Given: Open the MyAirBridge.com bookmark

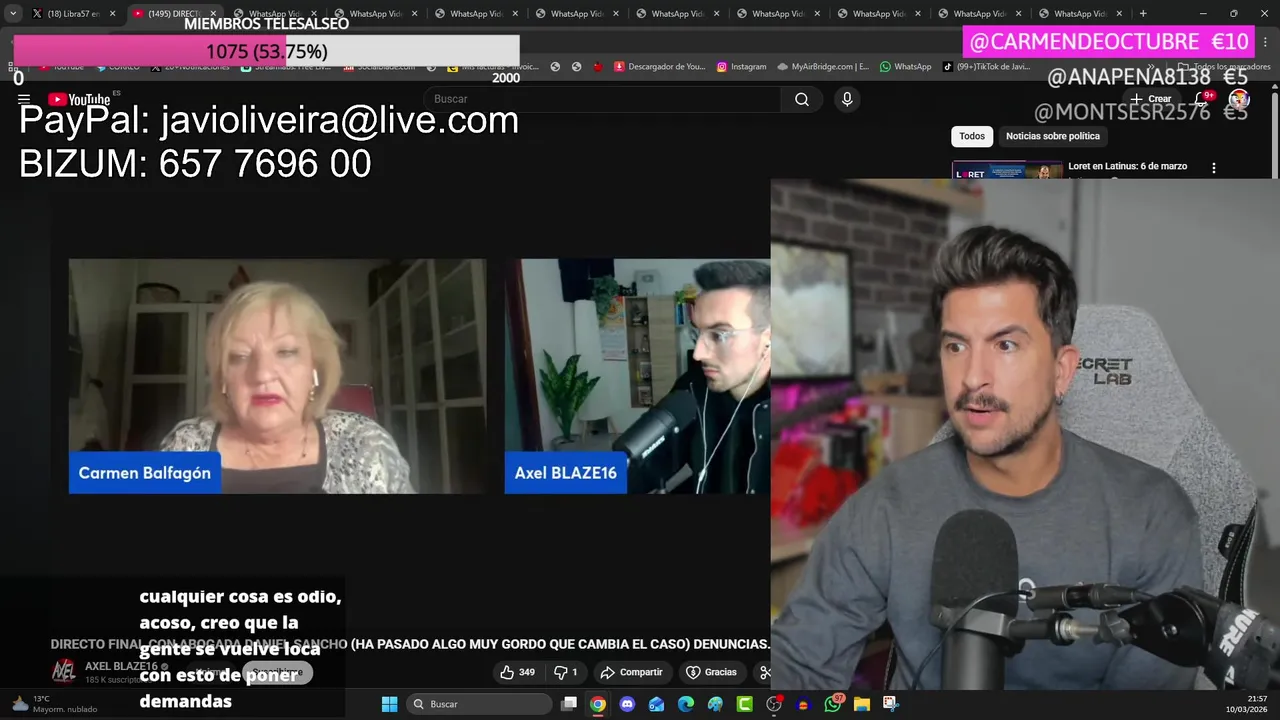Looking at the screenshot, I should click(823, 67).
